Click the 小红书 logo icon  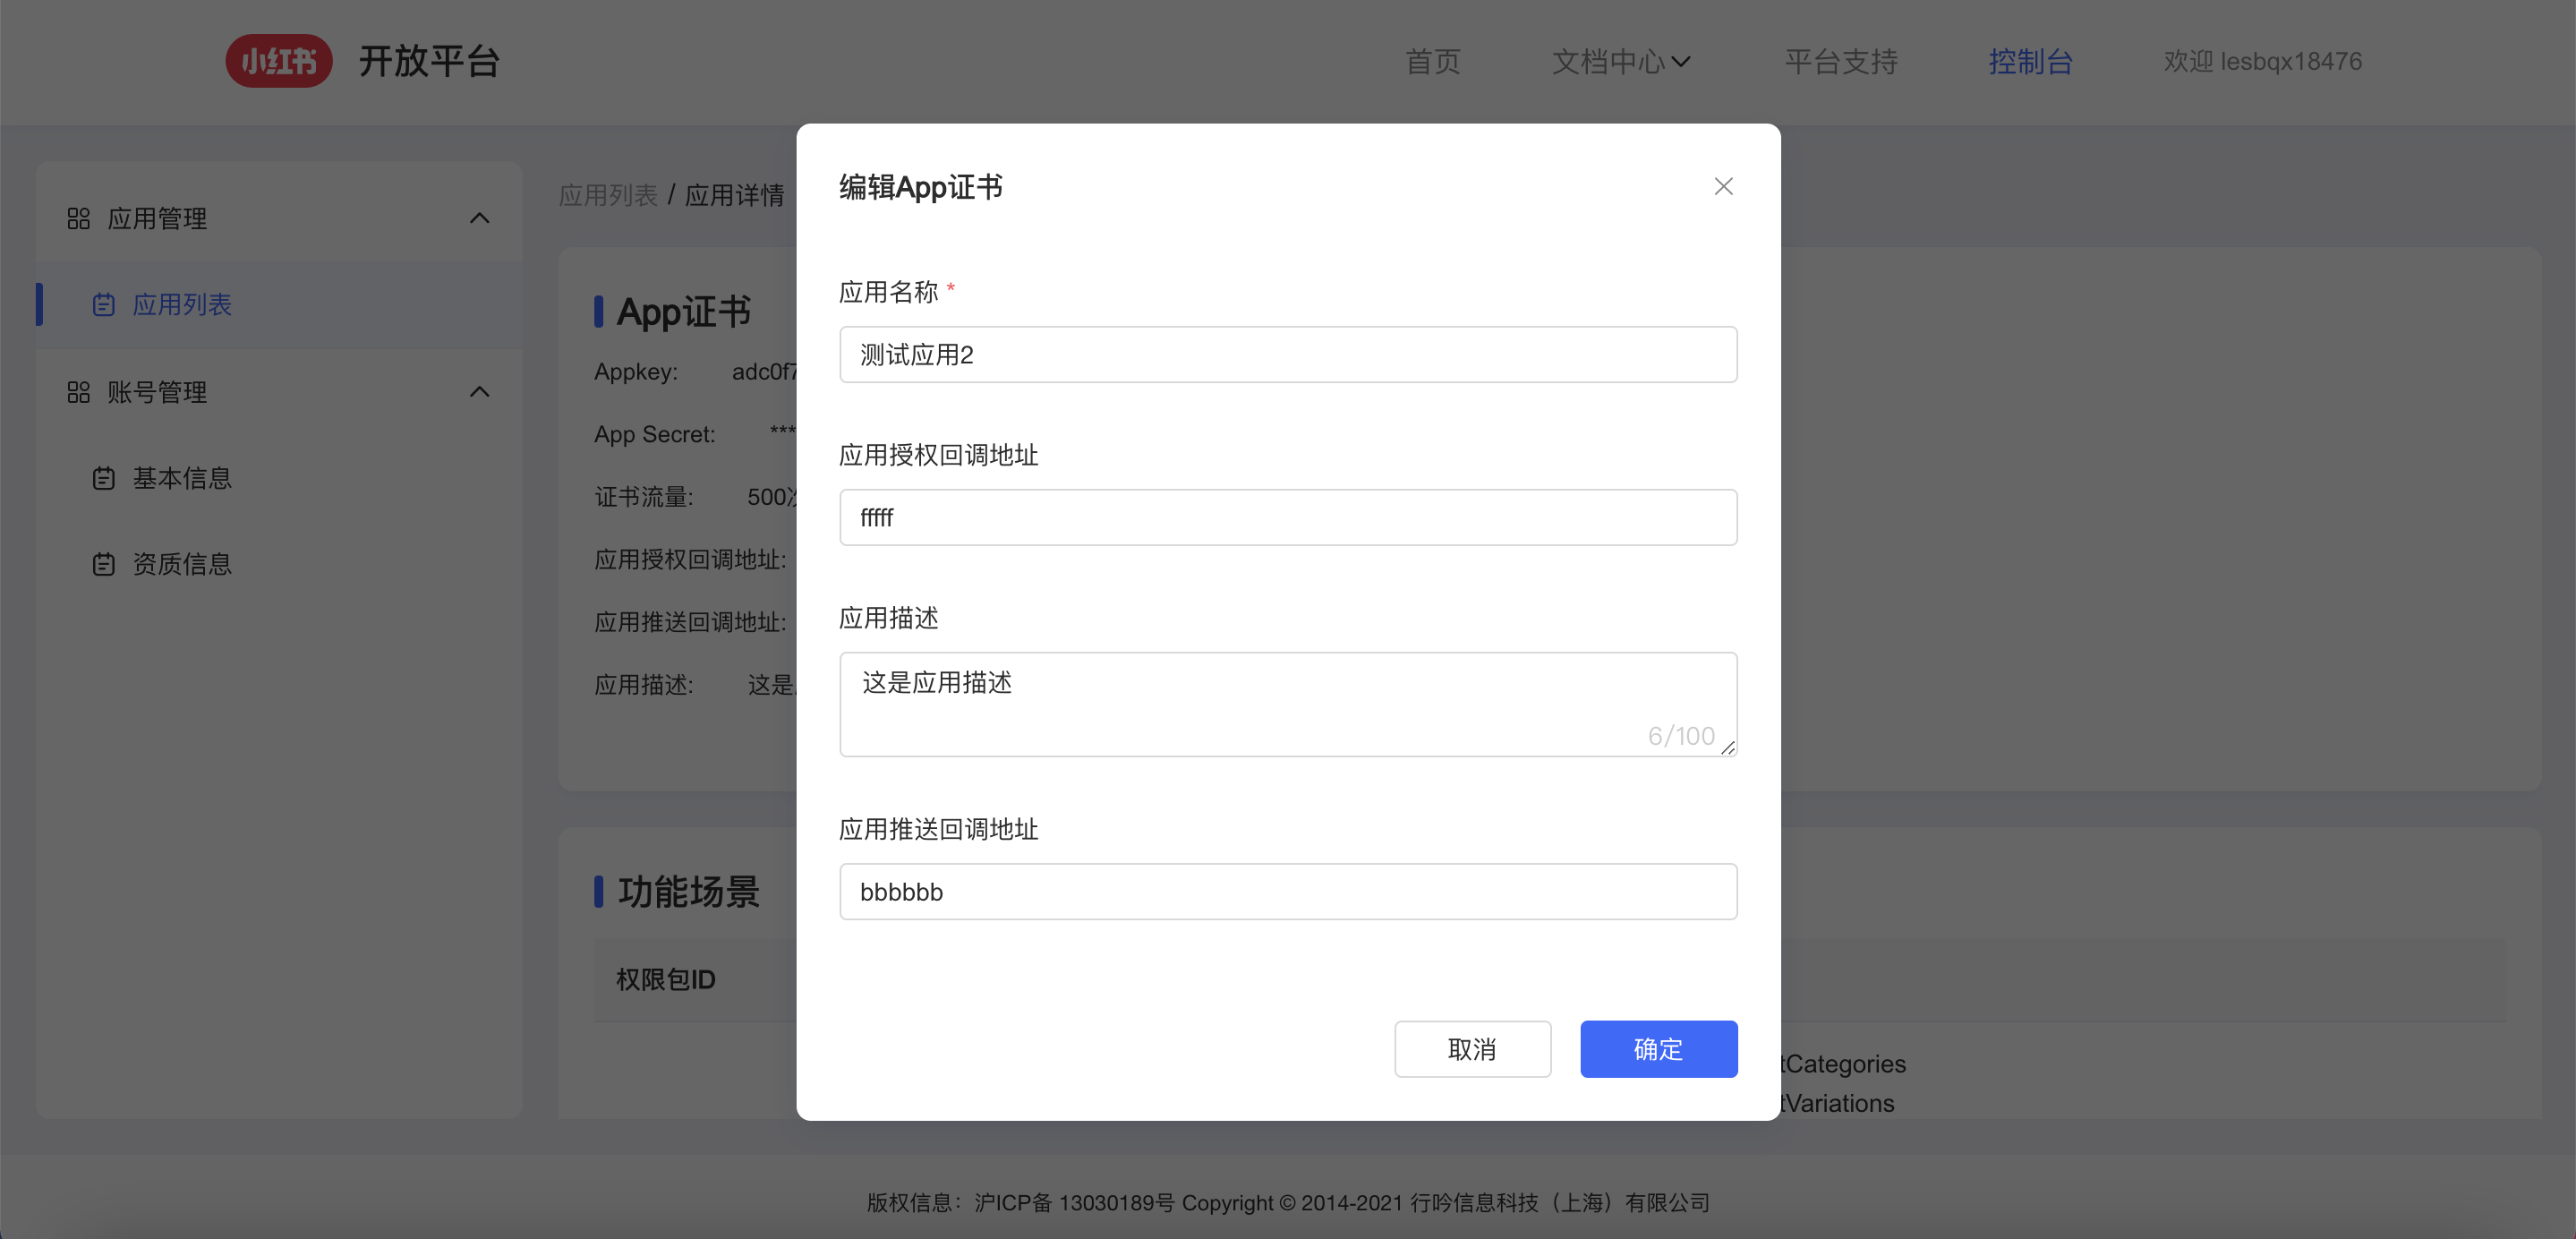[279, 61]
